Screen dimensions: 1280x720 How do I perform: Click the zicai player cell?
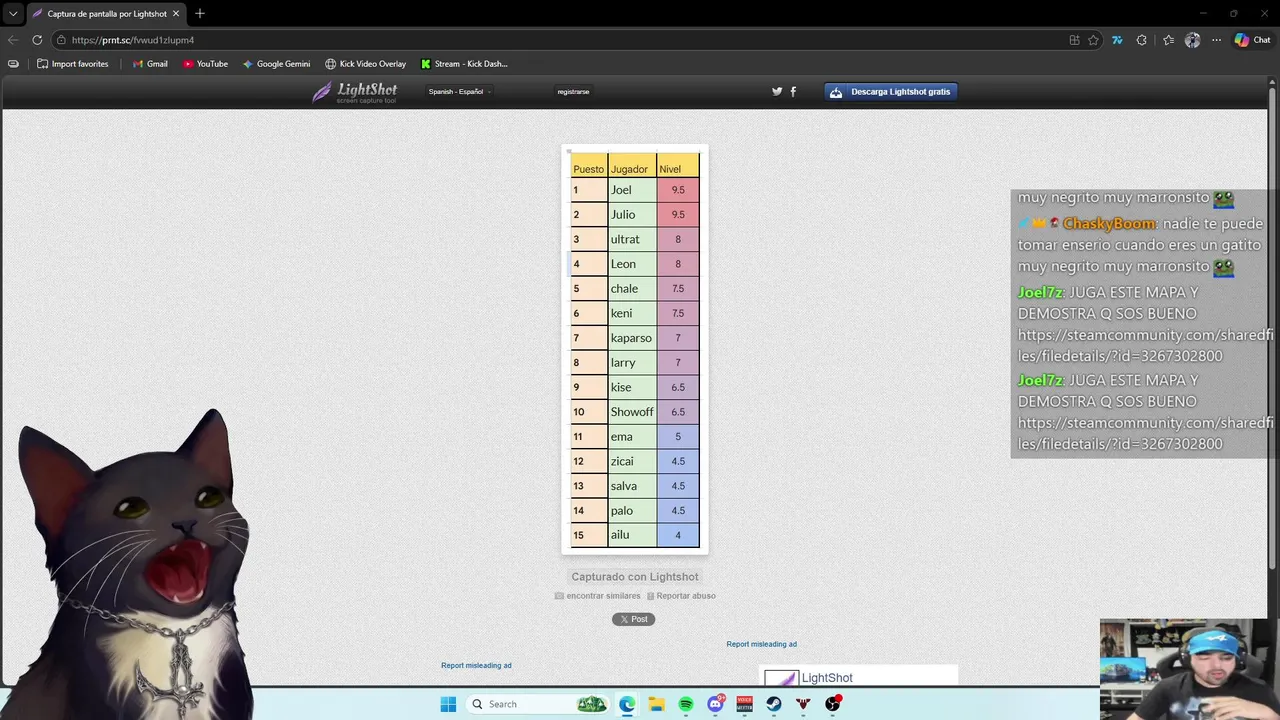click(632, 461)
